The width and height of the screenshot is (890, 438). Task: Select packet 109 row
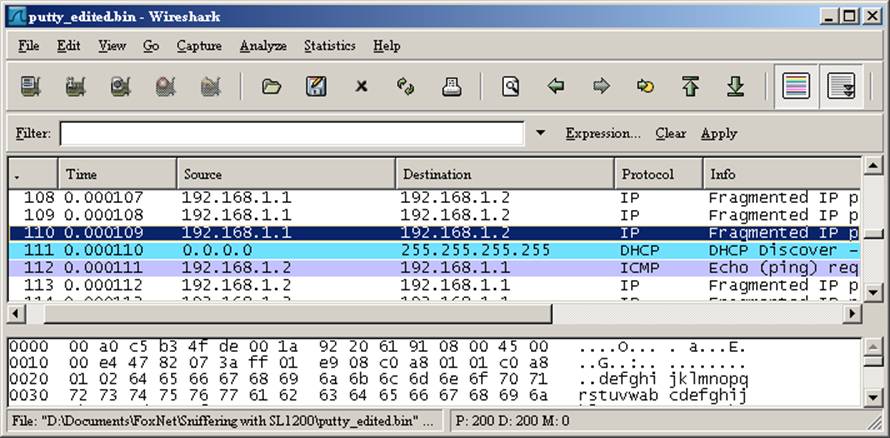click(x=434, y=216)
